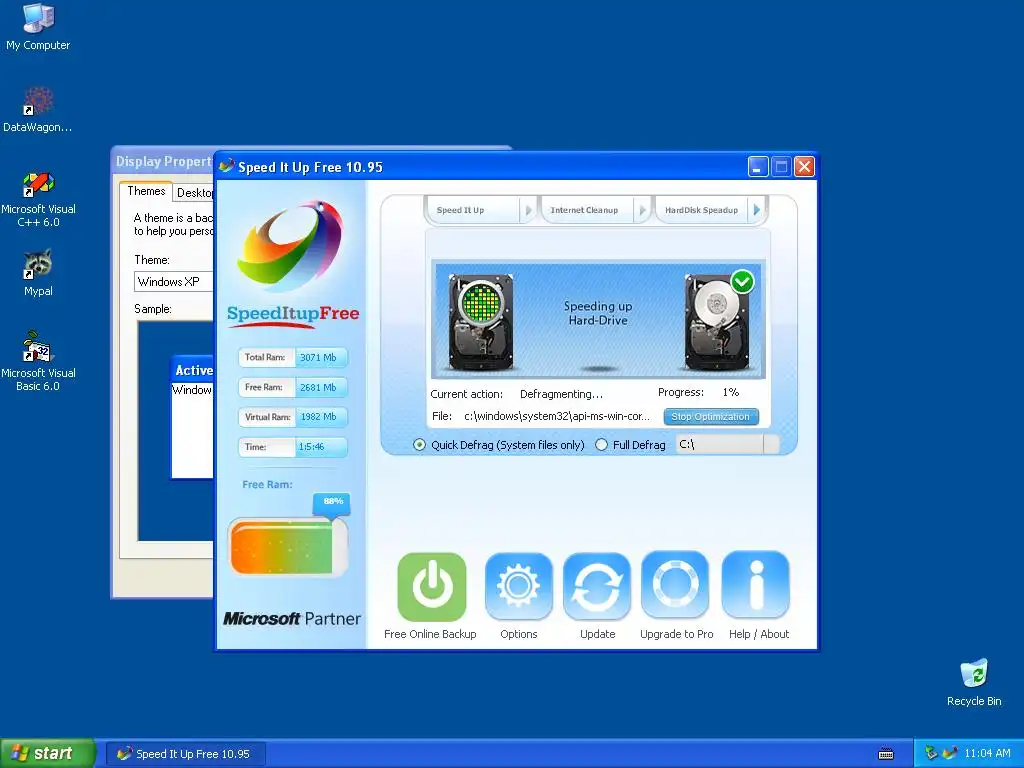Switch to the HardDisk Speedup tab

click(701, 210)
